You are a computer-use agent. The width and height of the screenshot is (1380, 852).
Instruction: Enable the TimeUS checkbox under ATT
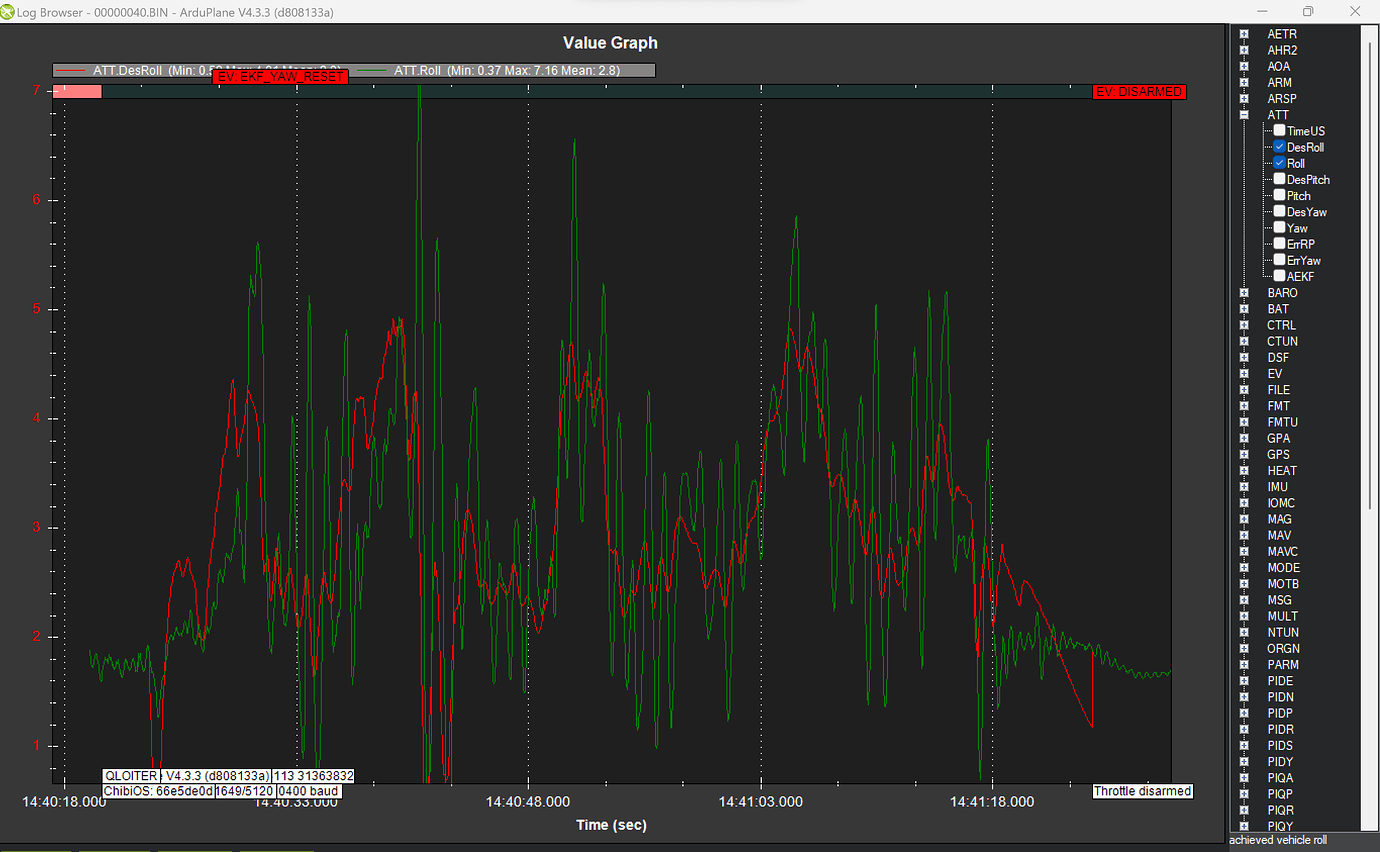pyautogui.click(x=1278, y=130)
